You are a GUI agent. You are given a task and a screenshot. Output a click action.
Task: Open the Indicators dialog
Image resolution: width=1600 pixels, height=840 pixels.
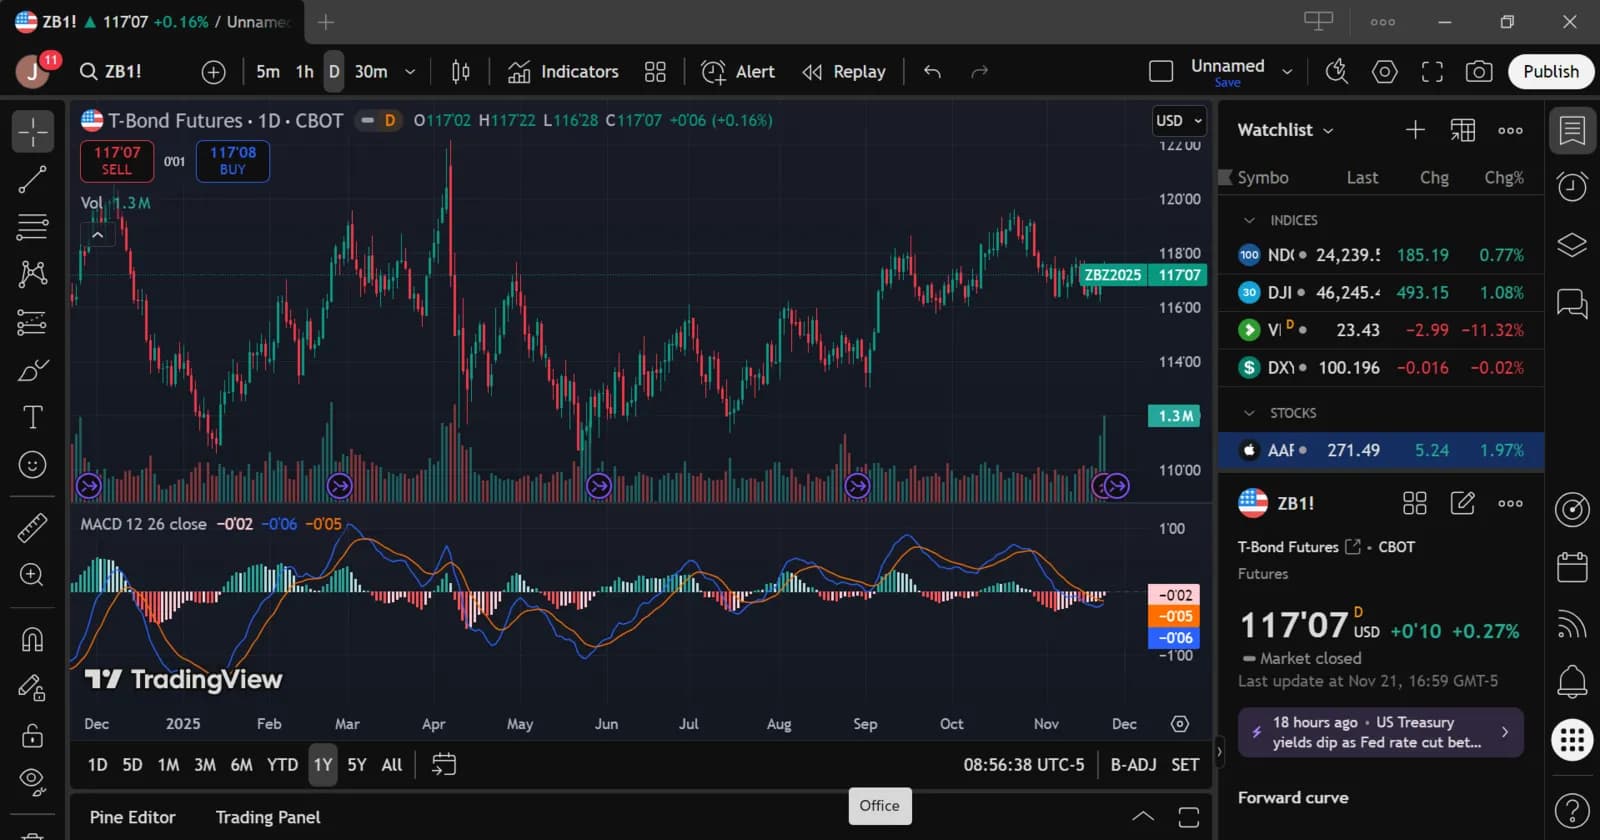[563, 72]
